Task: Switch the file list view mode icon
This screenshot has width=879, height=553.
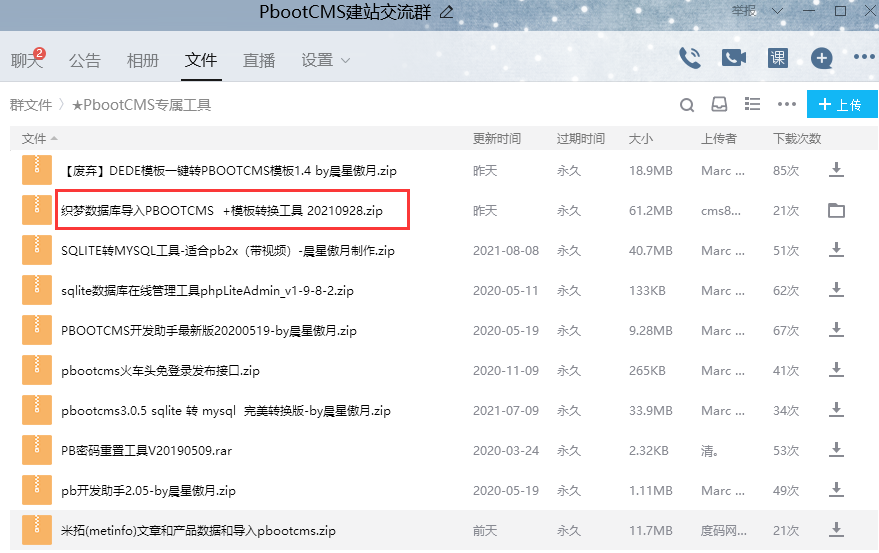Action: coord(752,104)
